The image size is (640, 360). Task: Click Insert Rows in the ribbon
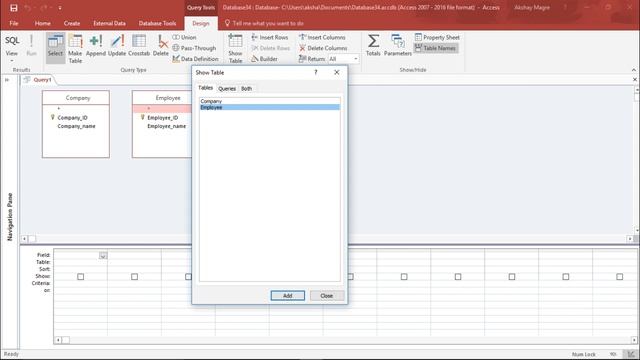click(x=269, y=37)
